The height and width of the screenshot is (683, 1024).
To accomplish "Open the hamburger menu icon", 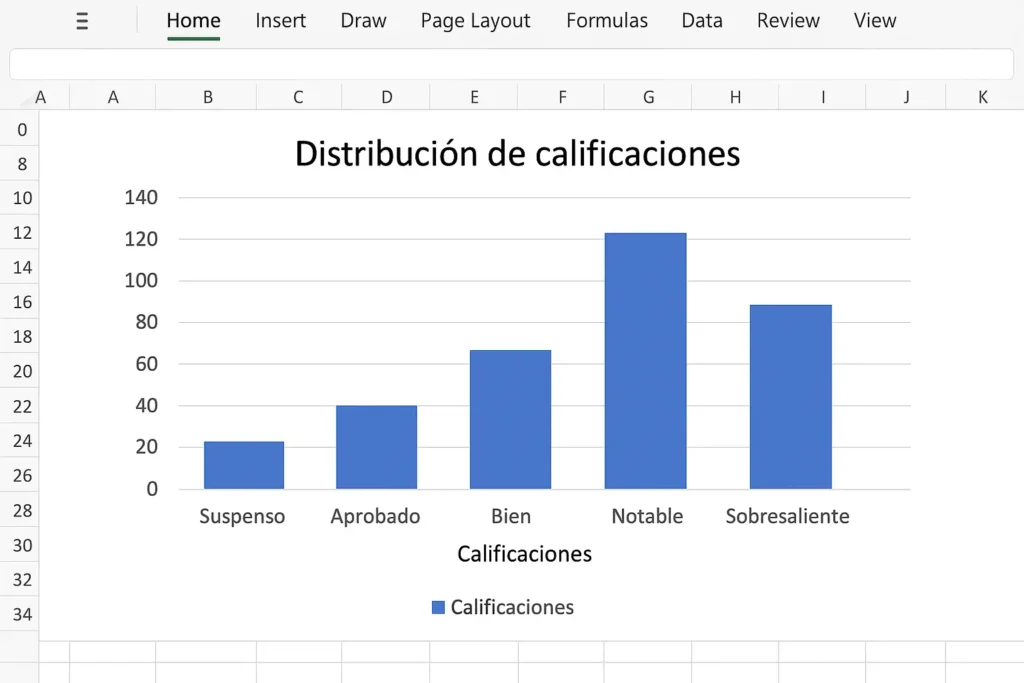I will [x=83, y=22].
